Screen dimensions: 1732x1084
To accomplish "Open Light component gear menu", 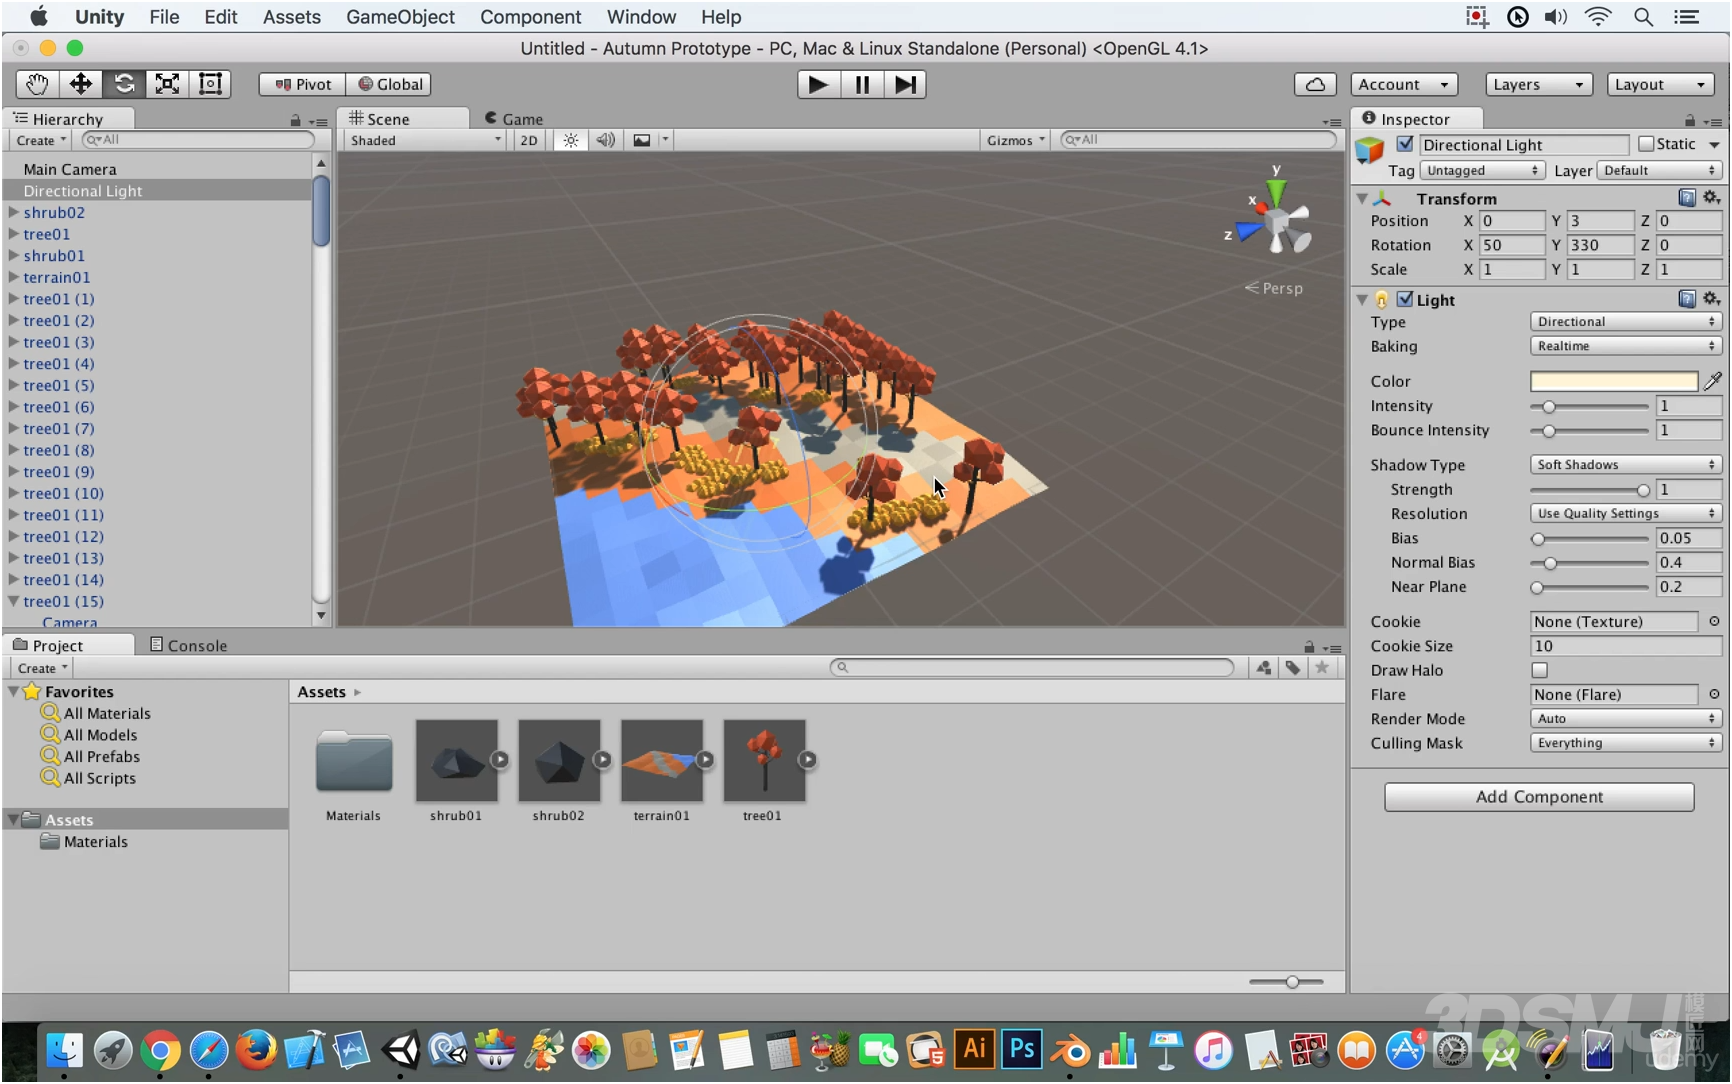I will pos(1711,299).
